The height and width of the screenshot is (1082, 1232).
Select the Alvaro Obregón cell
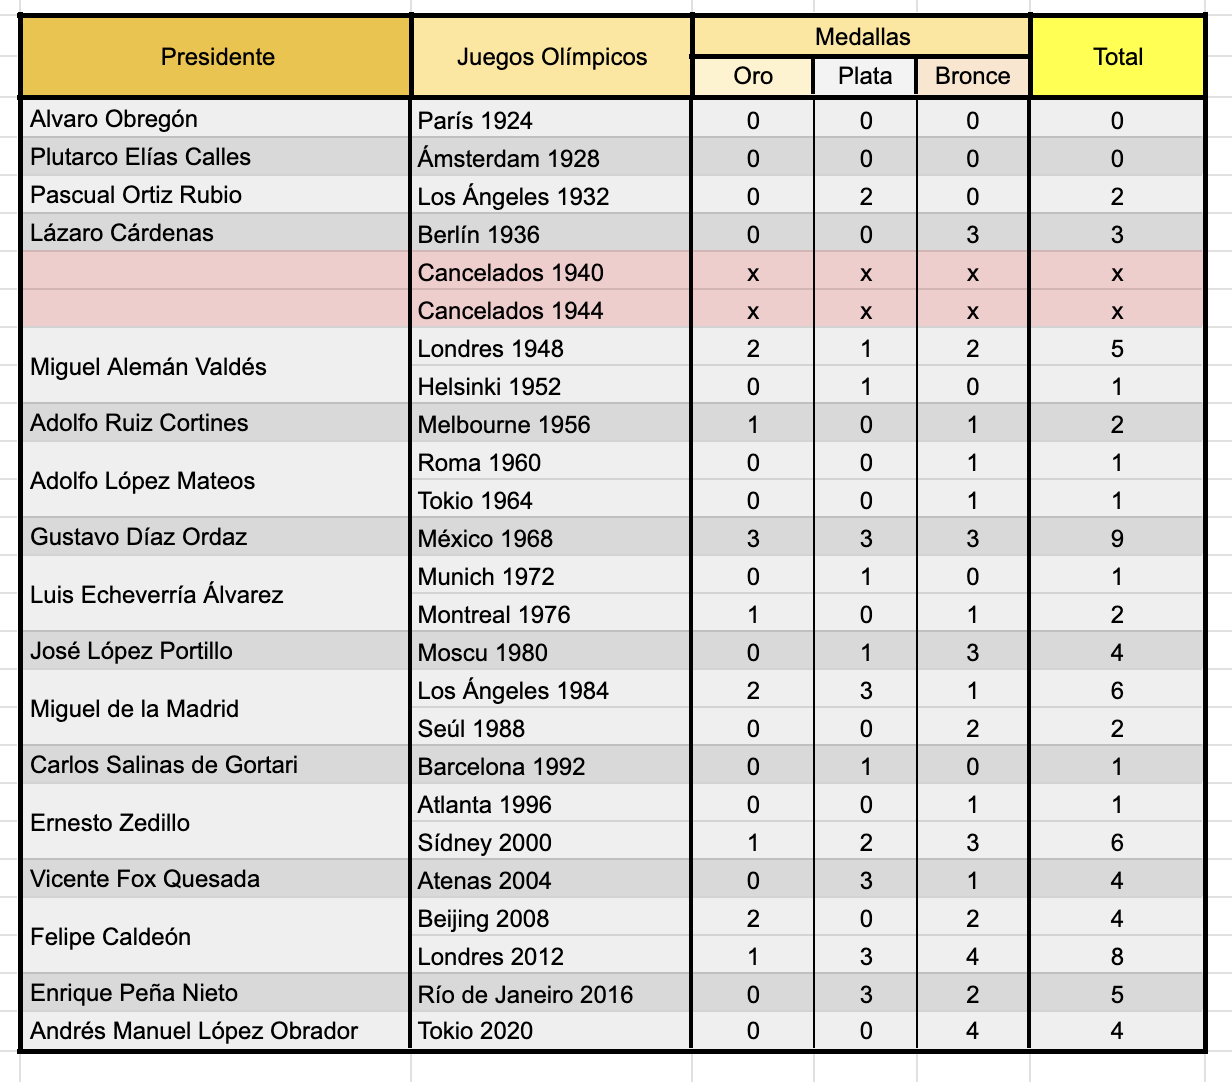pyautogui.click(x=216, y=119)
